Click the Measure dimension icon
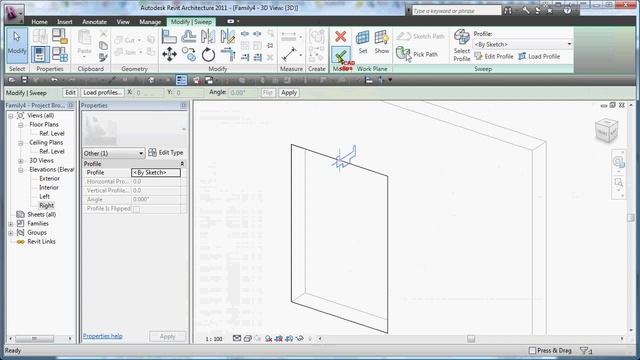 point(289,54)
